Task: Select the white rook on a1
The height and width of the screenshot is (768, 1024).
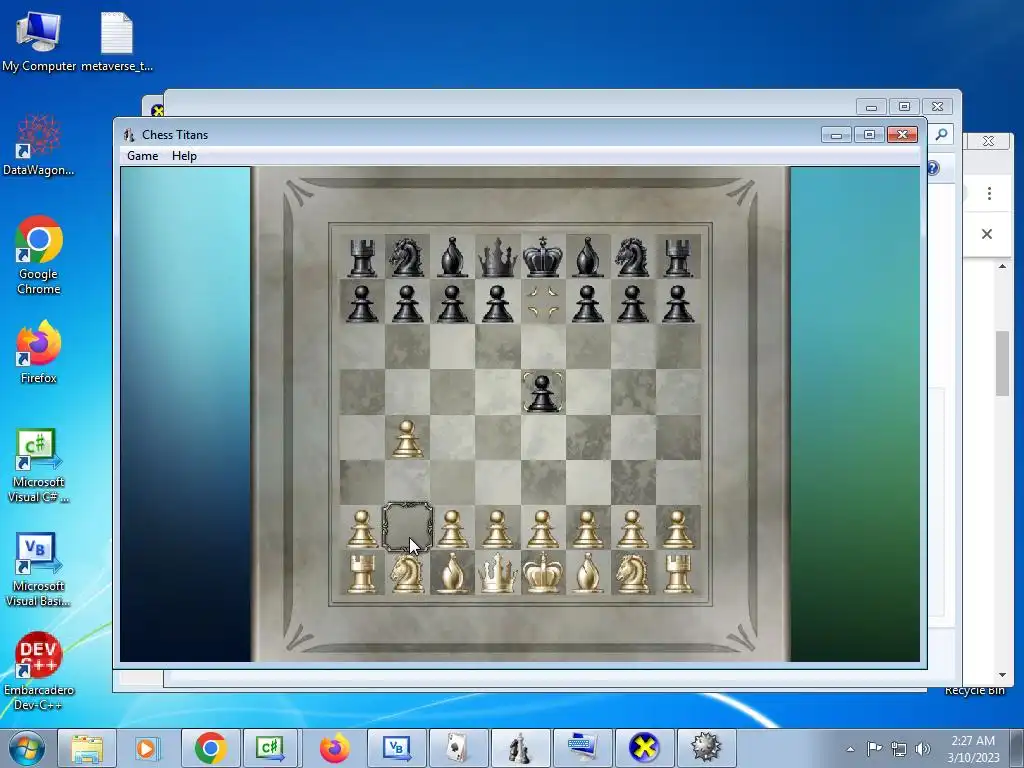Action: tap(362, 573)
